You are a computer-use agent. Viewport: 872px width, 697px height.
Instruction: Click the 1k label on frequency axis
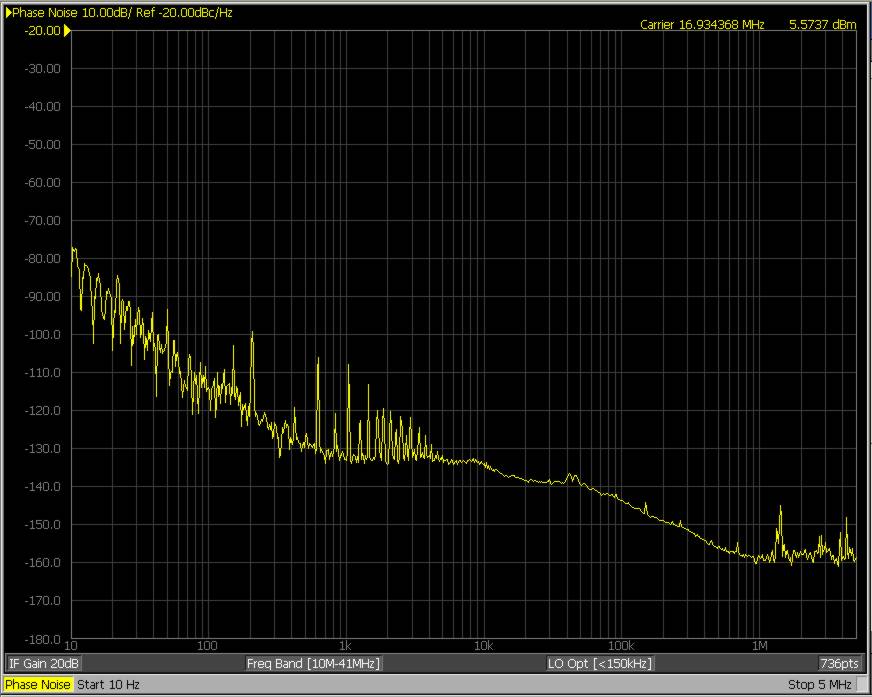click(345, 646)
